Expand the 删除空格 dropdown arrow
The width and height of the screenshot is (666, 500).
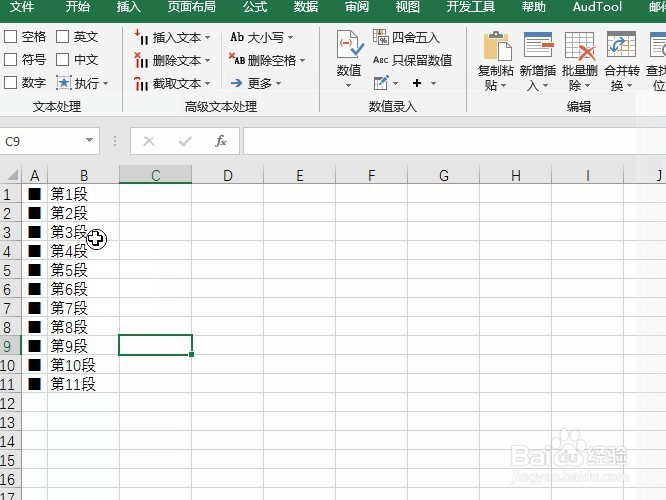click(302, 61)
